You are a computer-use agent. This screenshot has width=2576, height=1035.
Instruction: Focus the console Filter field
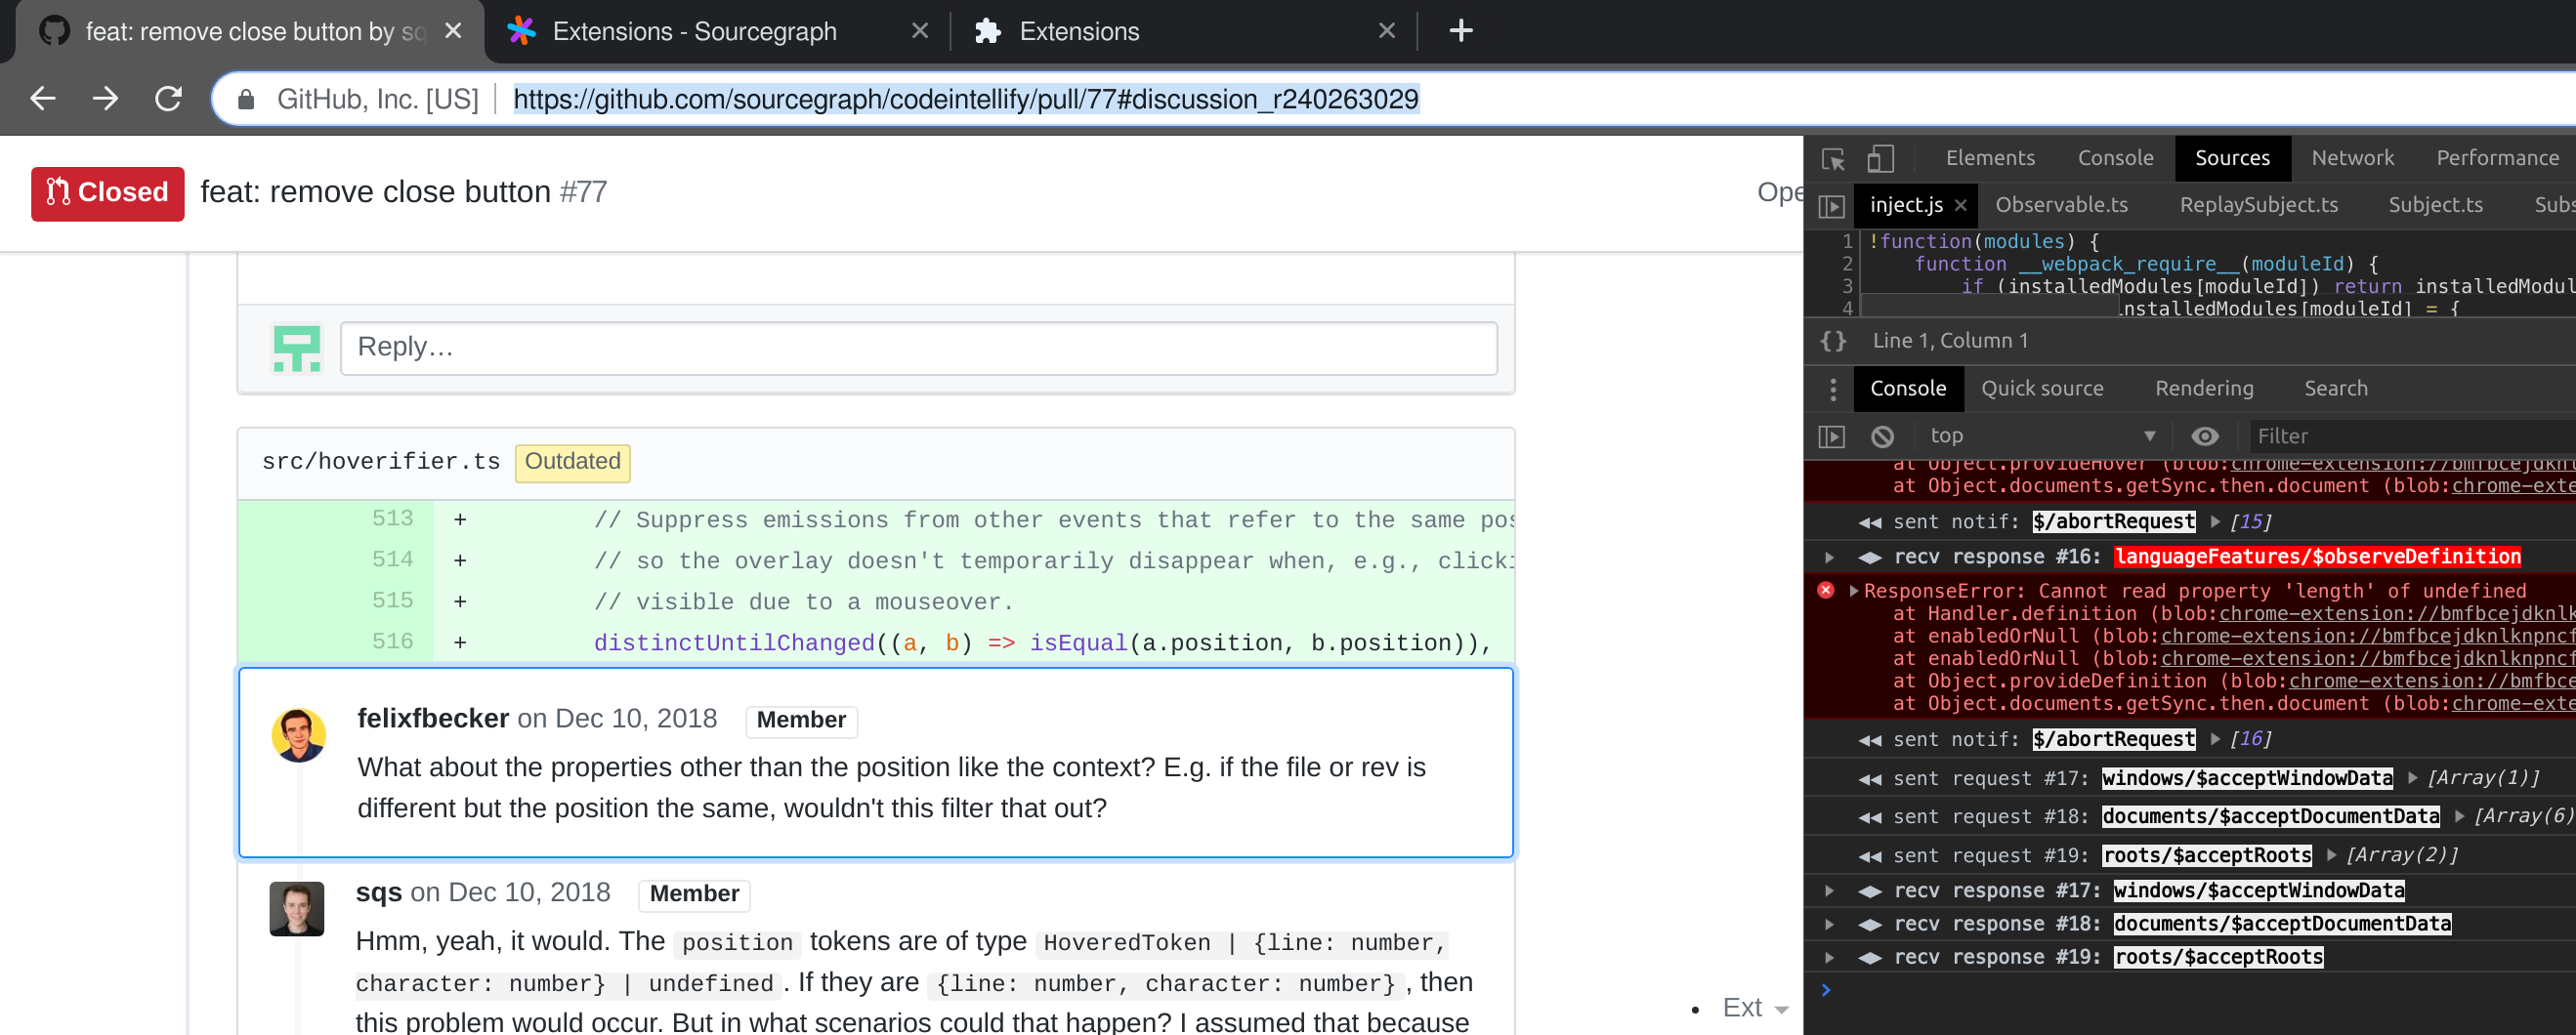[x=2412, y=436]
